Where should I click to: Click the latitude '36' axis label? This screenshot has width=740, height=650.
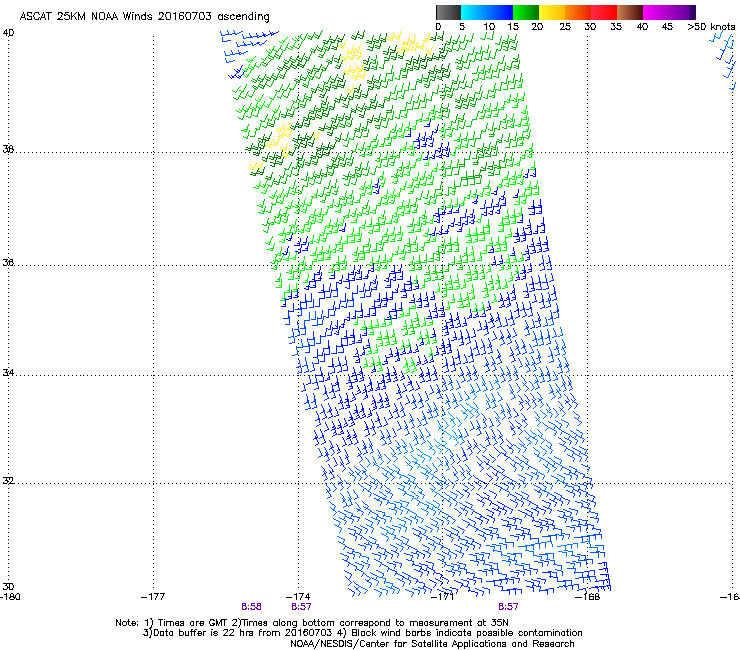click(x=8, y=262)
